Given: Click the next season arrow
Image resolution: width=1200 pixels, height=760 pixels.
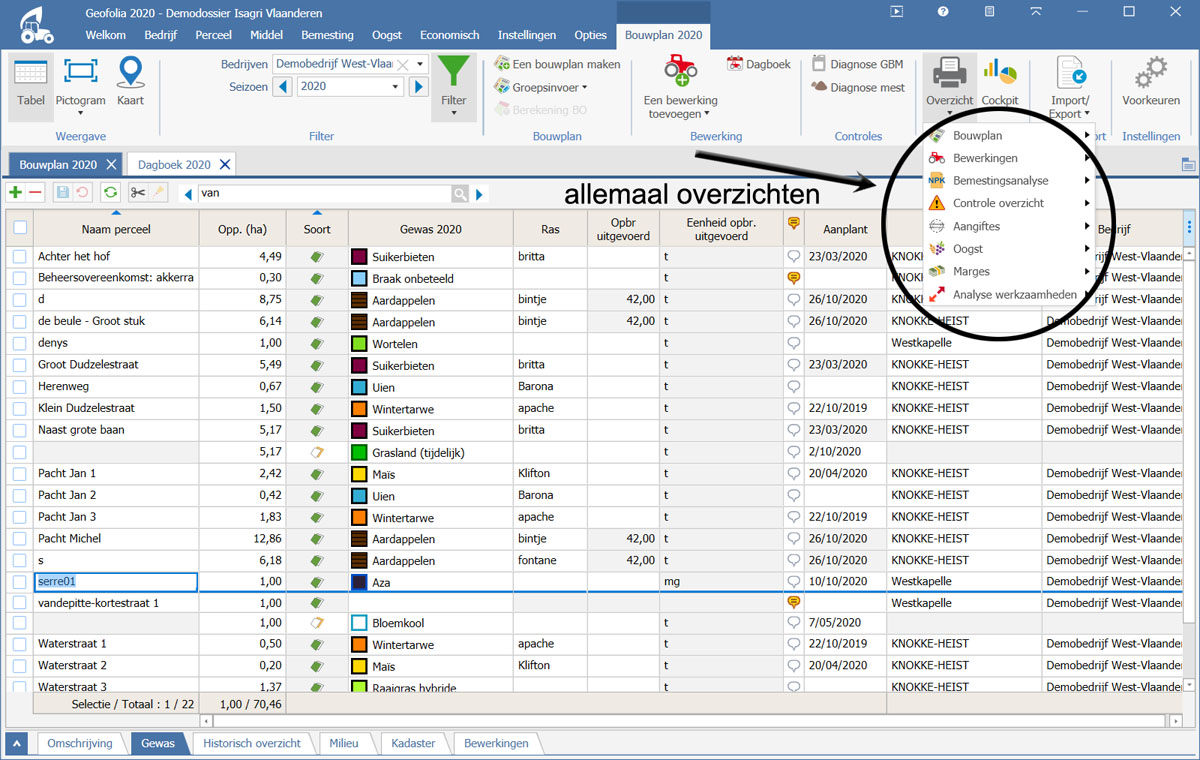Looking at the screenshot, I should pos(418,87).
